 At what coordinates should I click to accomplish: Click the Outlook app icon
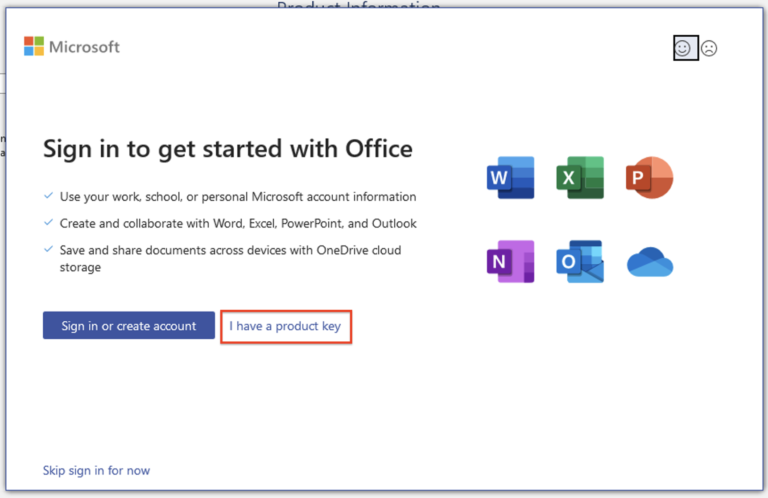point(580,261)
